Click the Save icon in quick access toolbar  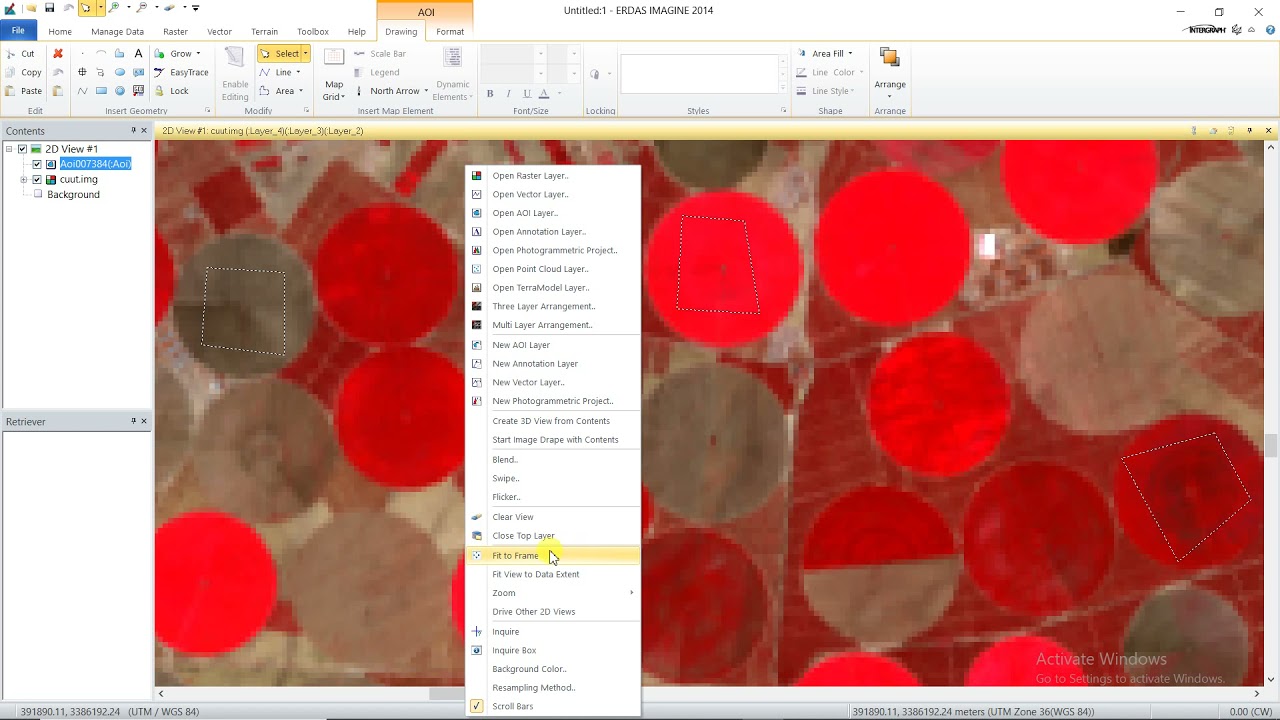49,8
